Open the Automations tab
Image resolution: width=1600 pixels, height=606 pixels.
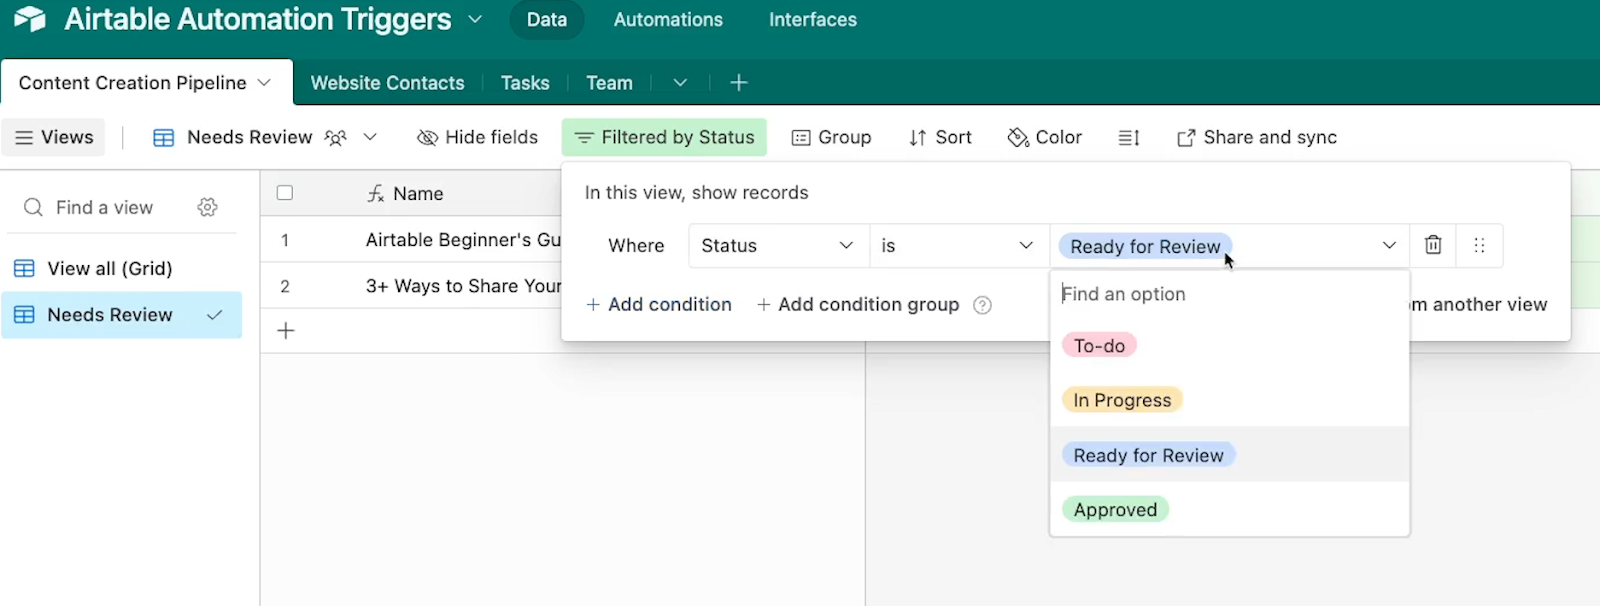coord(668,20)
